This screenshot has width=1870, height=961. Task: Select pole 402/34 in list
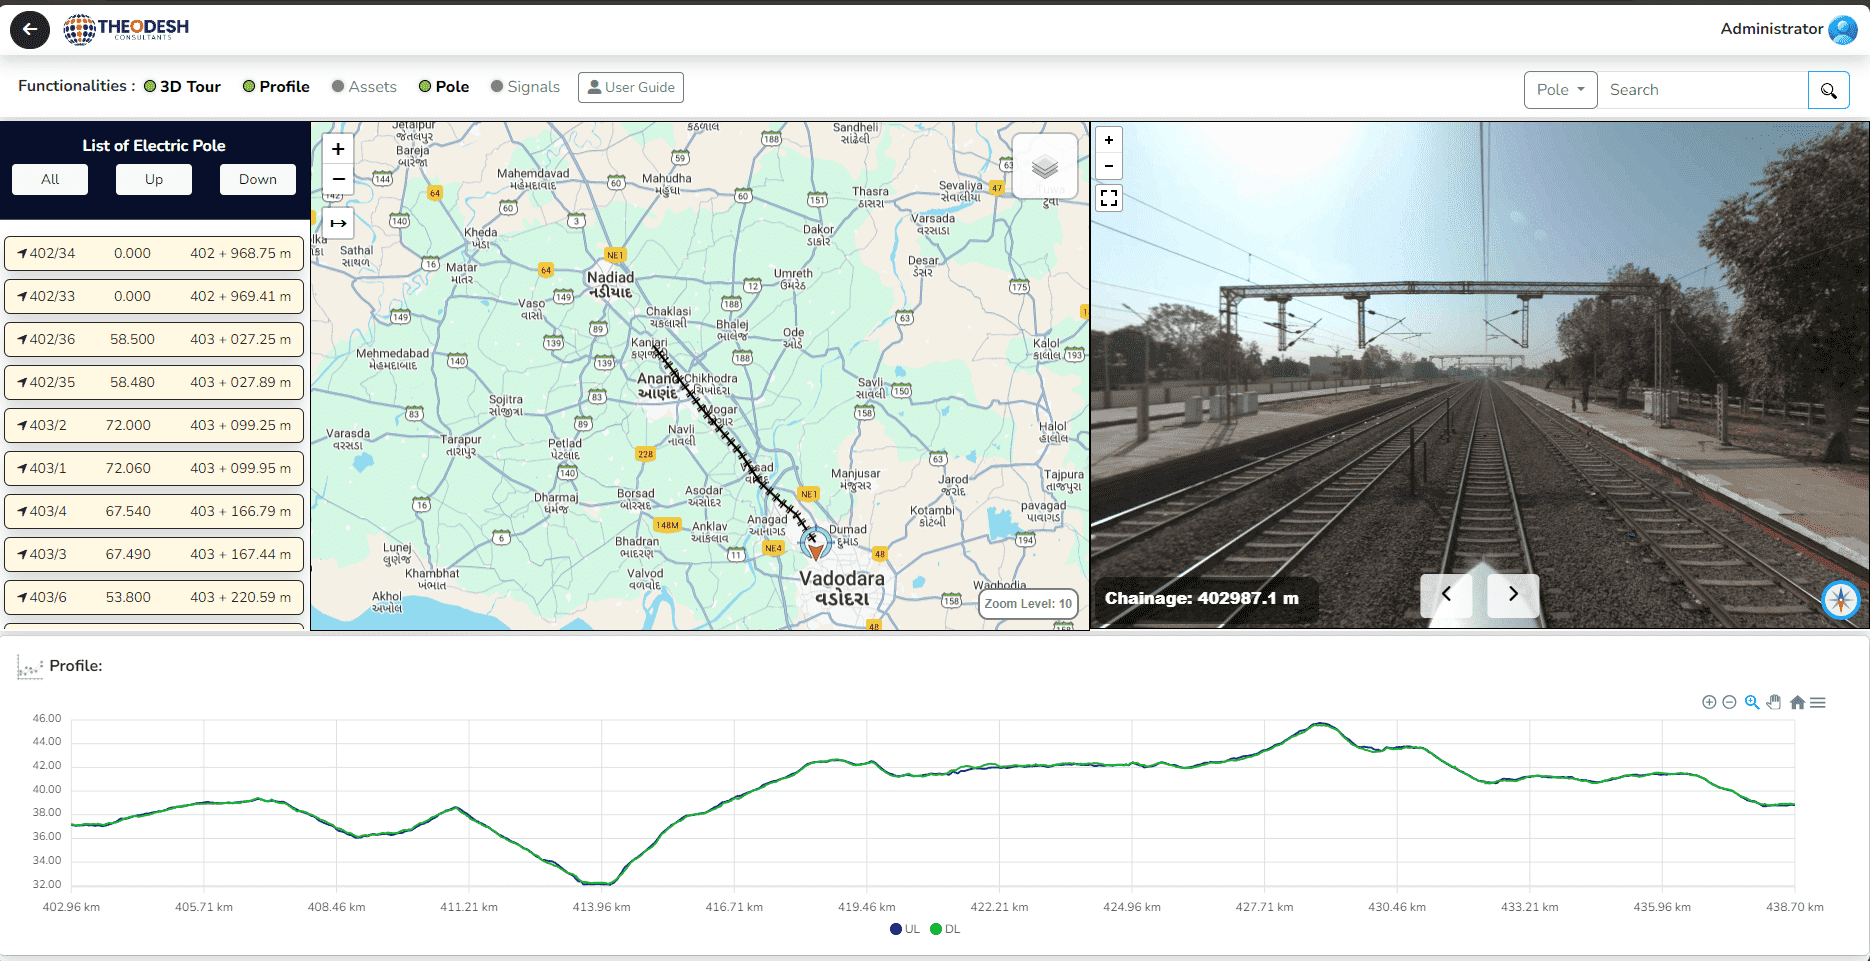click(x=154, y=254)
